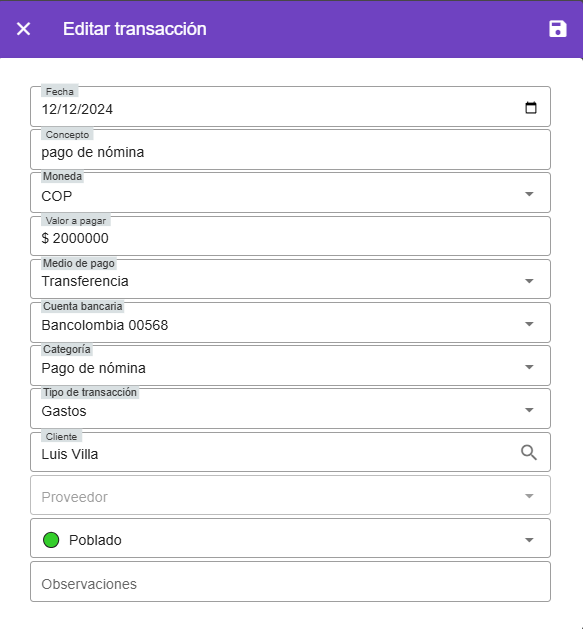Click the date text 12/12/2024
Image resolution: width=583 pixels, height=629 pixels.
(77, 109)
